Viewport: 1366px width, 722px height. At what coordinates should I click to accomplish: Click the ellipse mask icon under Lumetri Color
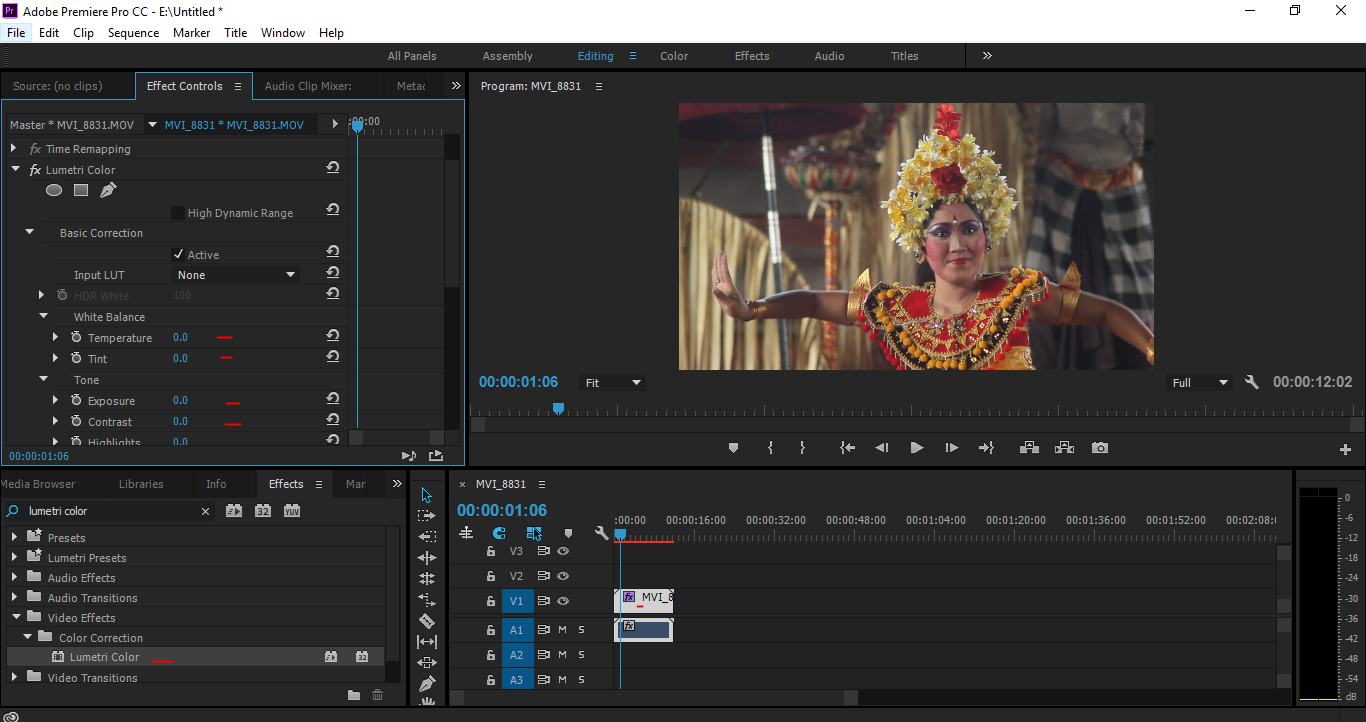tap(53, 190)
